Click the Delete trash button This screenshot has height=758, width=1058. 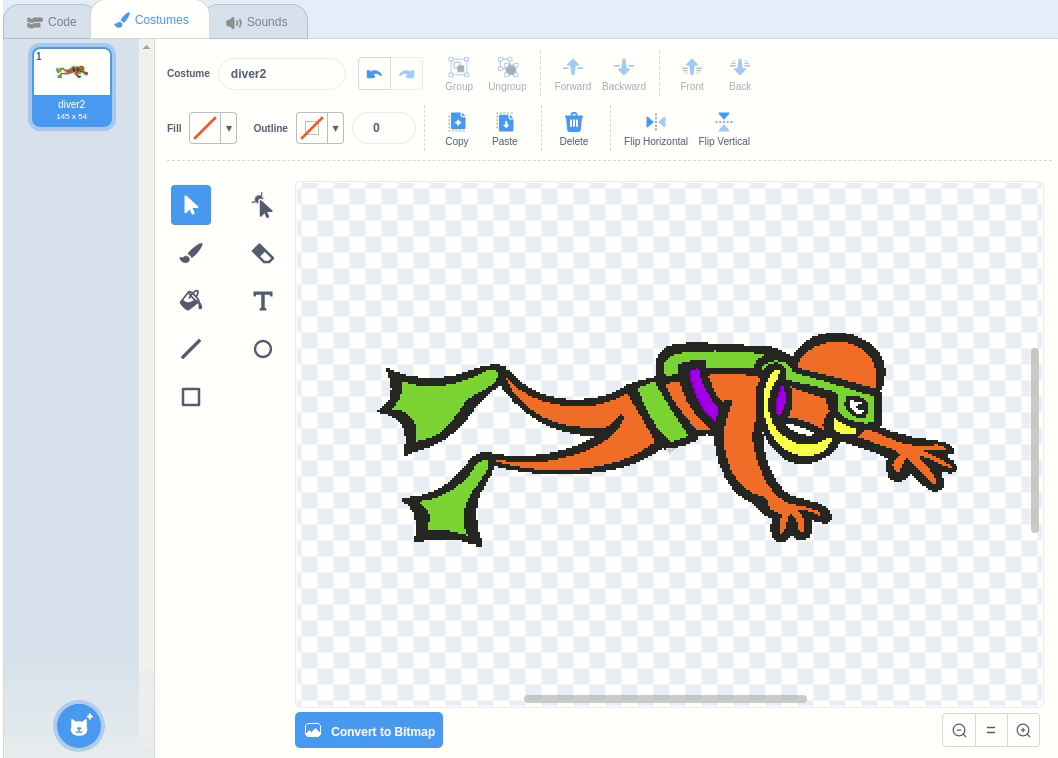click(574, 129)
